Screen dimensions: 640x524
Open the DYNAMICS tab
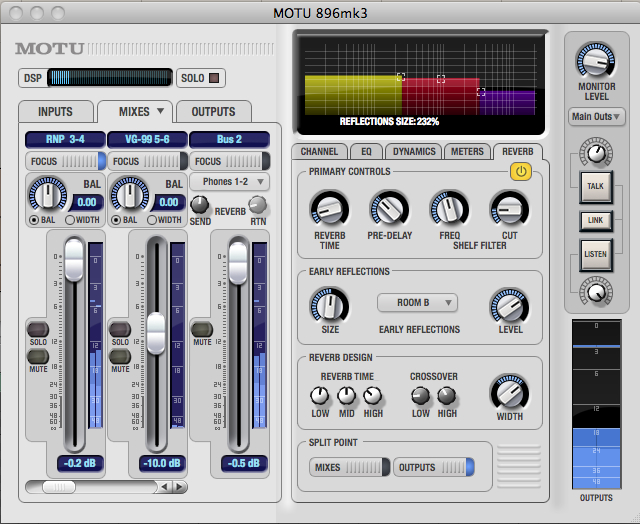coord(414,151)
